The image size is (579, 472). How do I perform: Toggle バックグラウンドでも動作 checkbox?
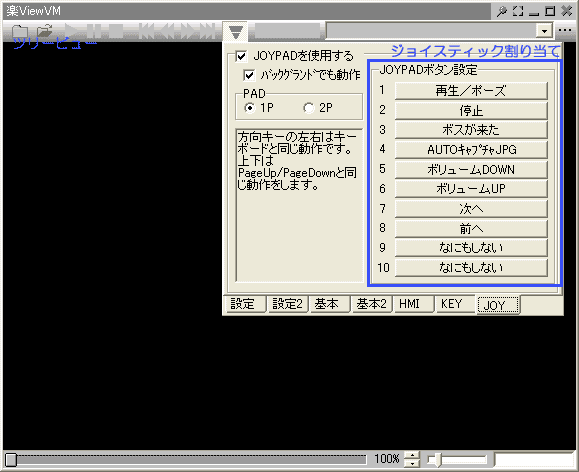[x=249, y=75]
